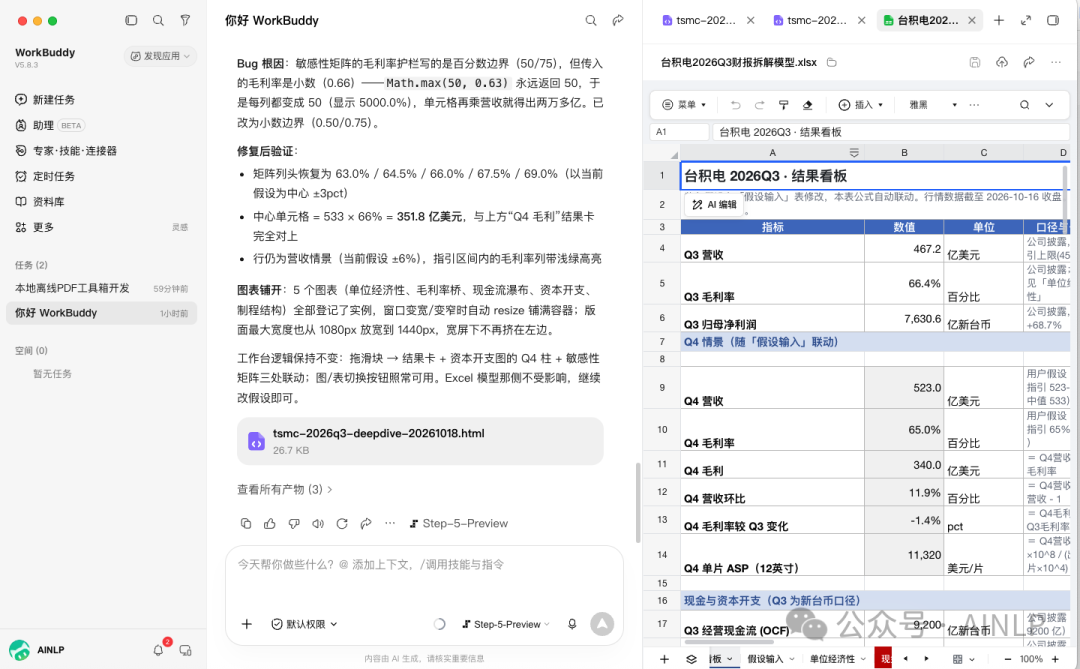Copy the assistant reply
This screenshot has width=1080, height=669.
click(246, 524)
